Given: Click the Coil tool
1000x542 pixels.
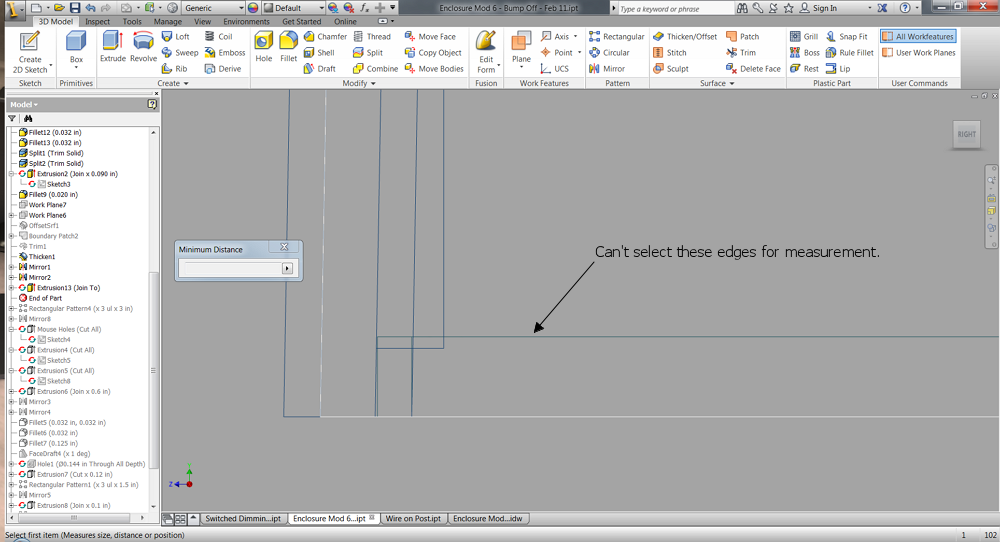Looking at the screenshot, I should pyautogui.click(x=218, y=36).
